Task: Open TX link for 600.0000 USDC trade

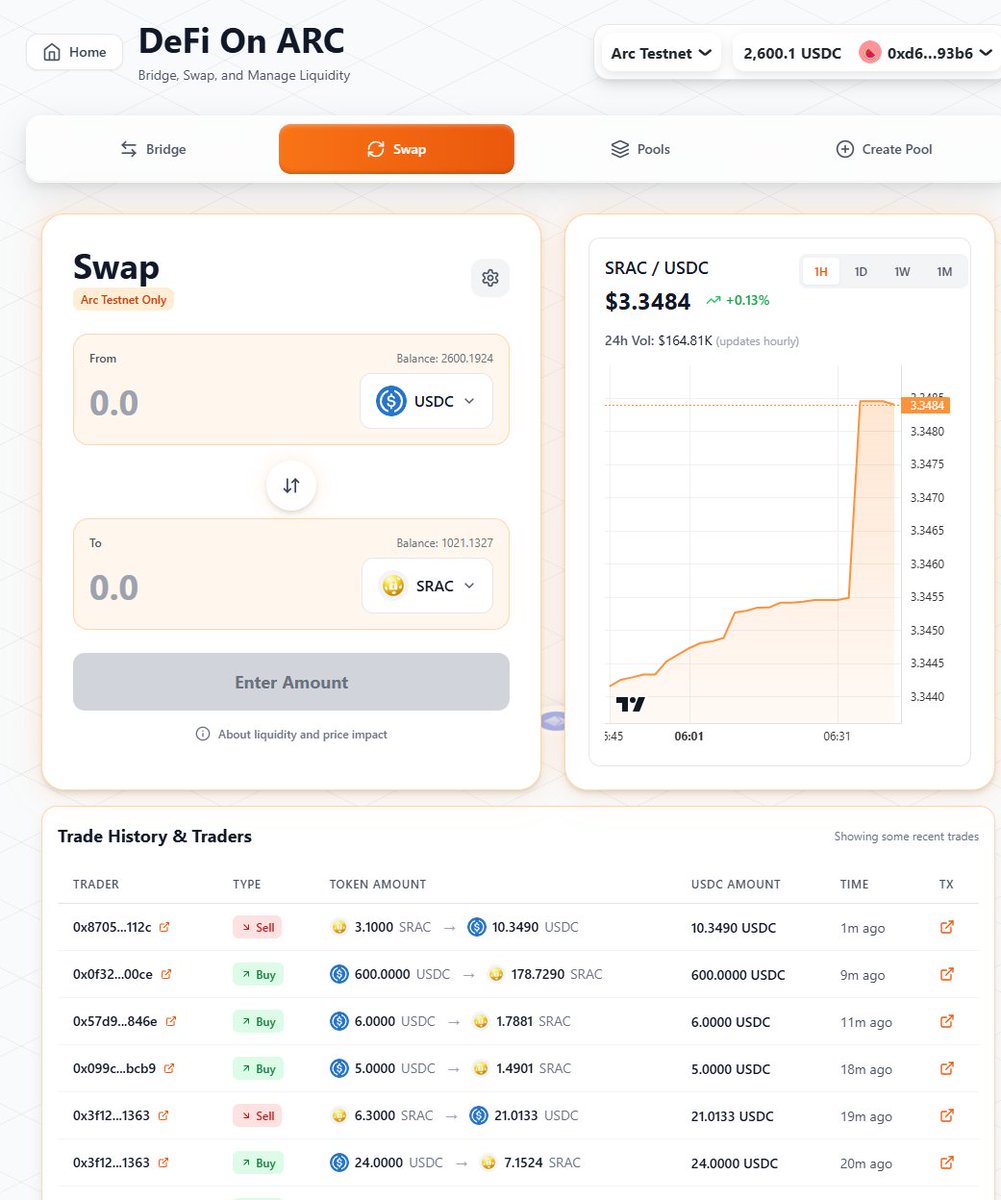Action: [947, 974]
